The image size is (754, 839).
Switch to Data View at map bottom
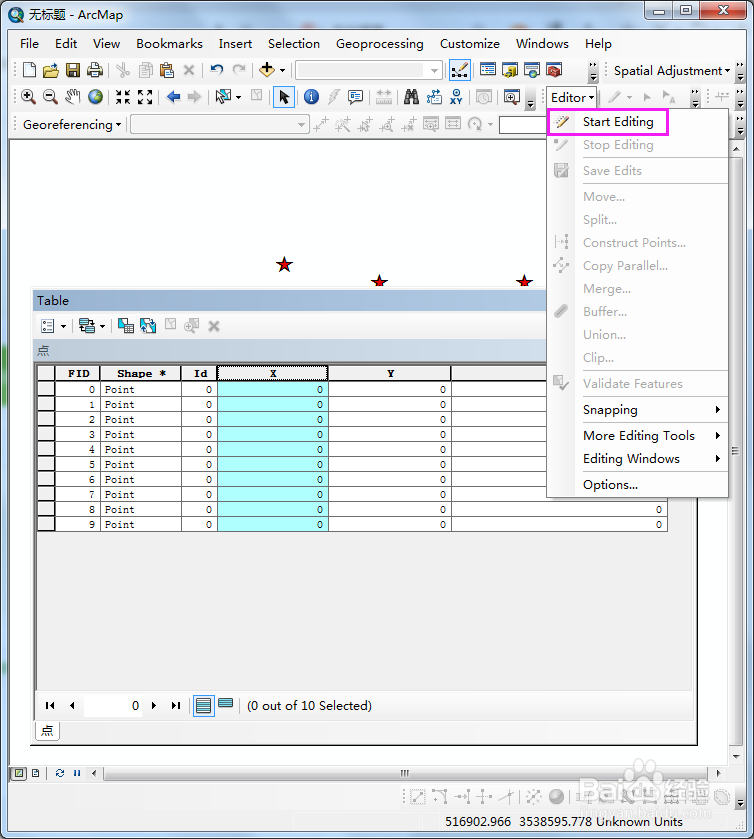pos(19,773)
